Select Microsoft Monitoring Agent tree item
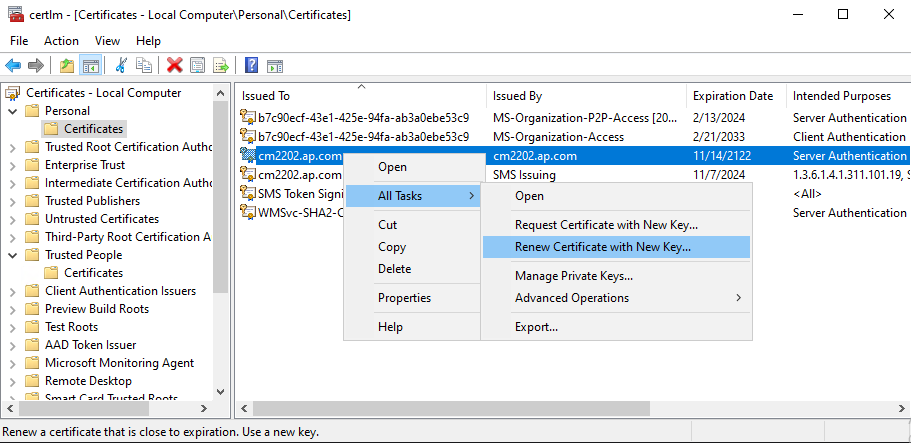The height and width of the screenshot is (443, 911). pos(119,363)
